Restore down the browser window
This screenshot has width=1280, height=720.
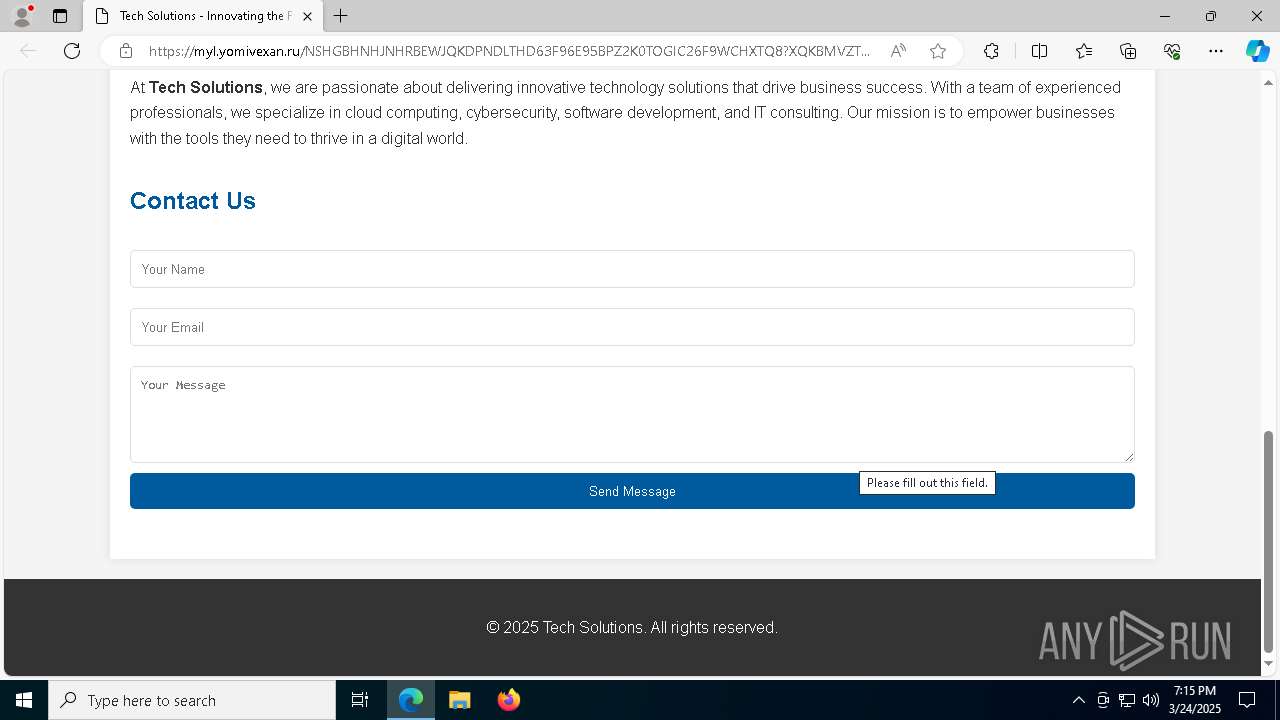click(1211, 16)
